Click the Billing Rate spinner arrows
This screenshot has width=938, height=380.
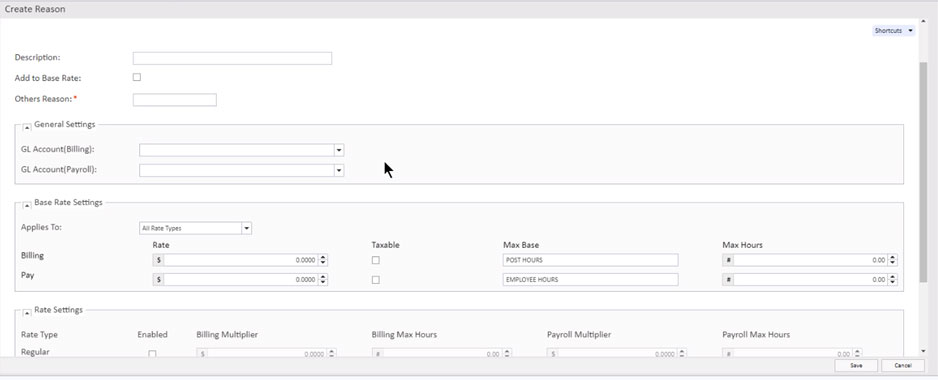pos(323,260)
